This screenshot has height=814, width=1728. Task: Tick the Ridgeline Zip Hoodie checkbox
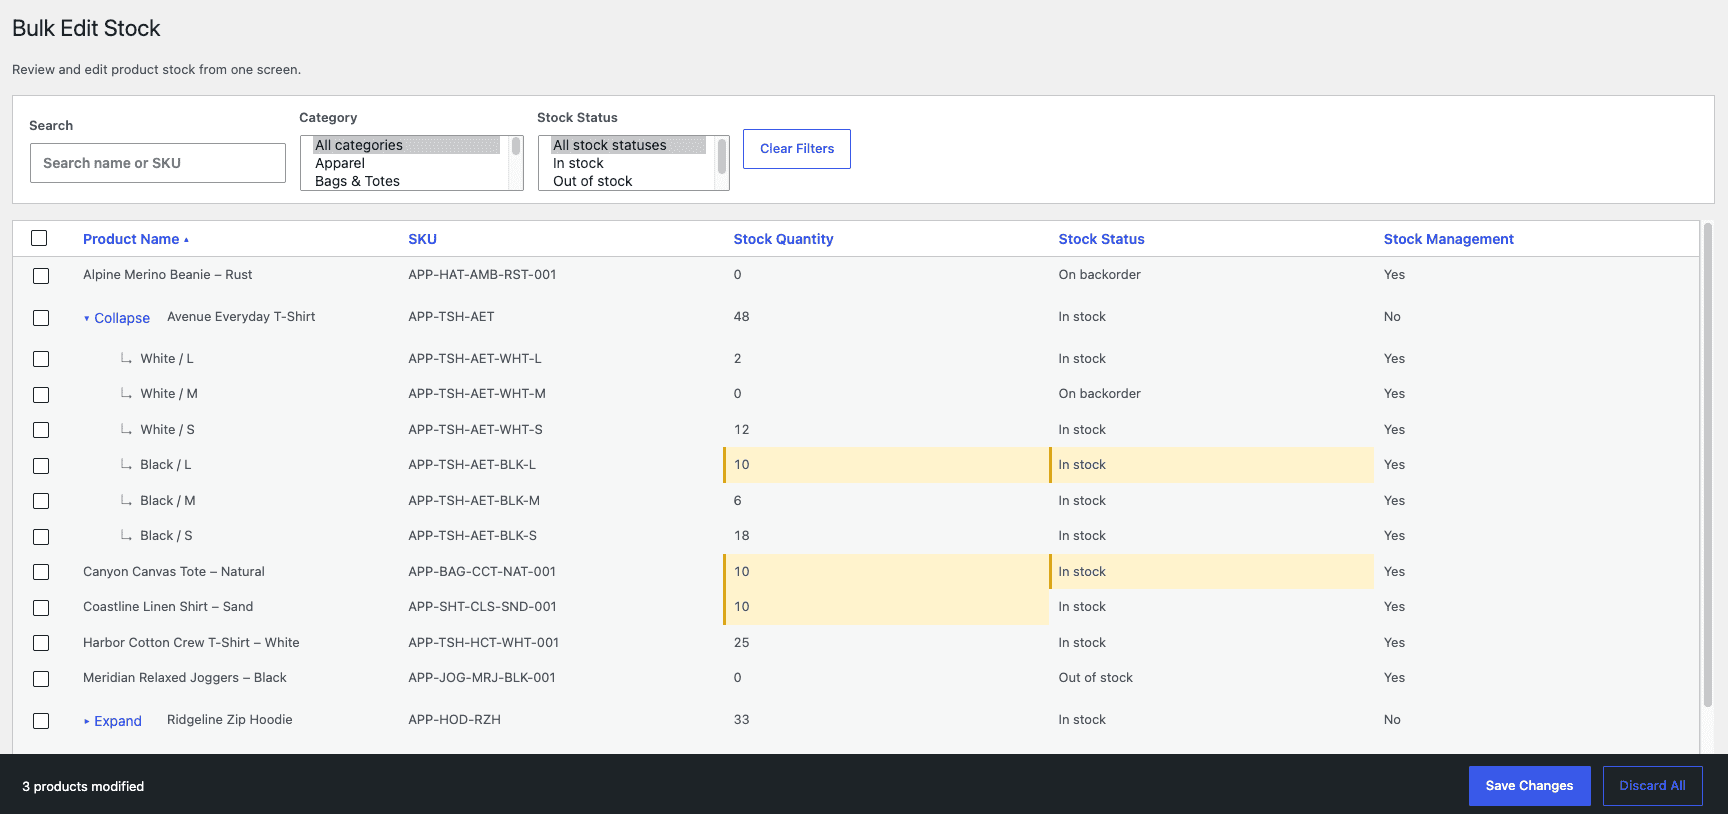pos(41,721)
